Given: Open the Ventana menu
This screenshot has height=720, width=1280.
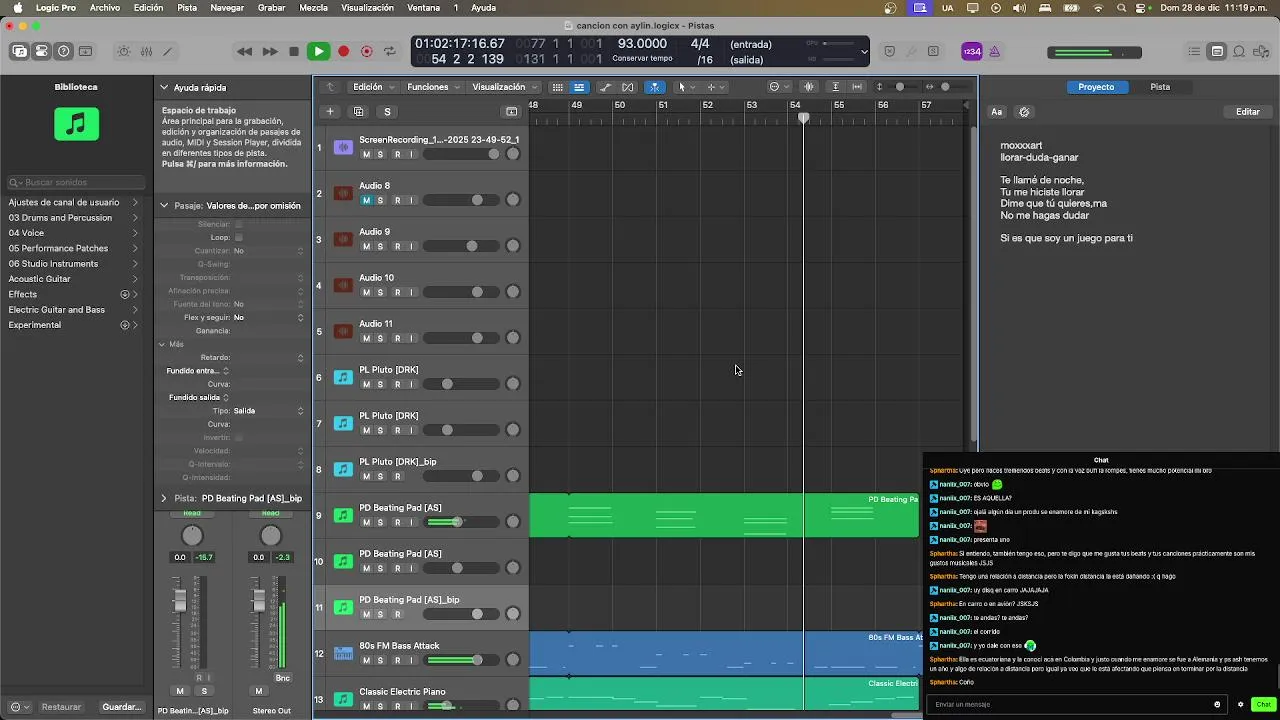Looking at the screenshot, I should tap(423, 8).
